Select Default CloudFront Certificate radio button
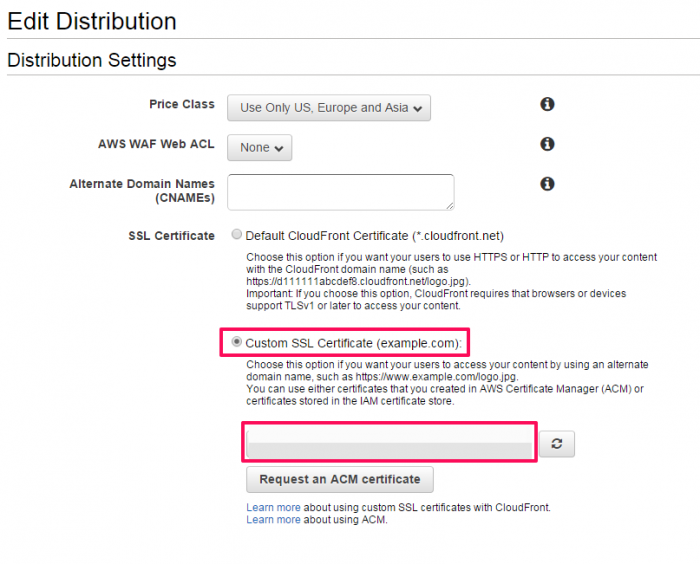Viewport: 700px width, 564px height. click(236, 234)
